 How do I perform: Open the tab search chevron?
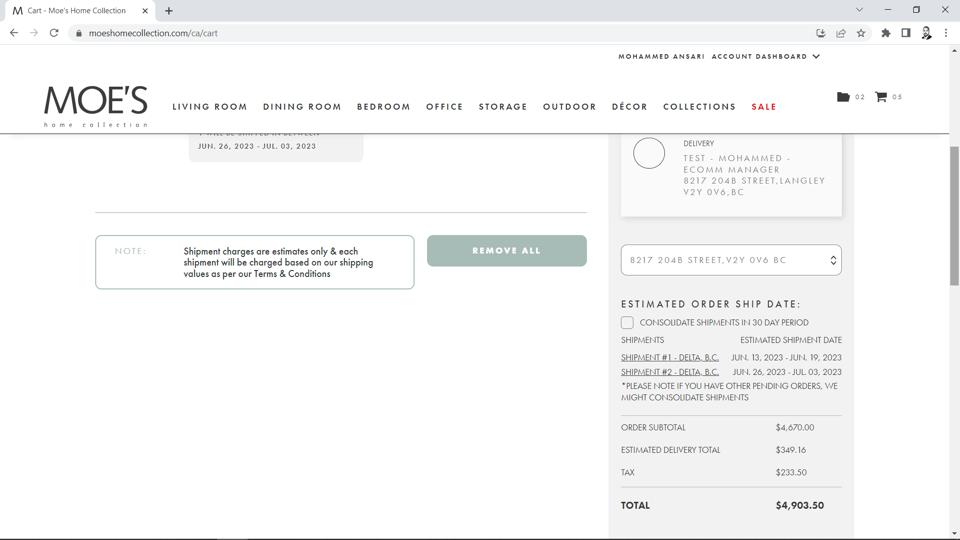(x=859, y=10)
